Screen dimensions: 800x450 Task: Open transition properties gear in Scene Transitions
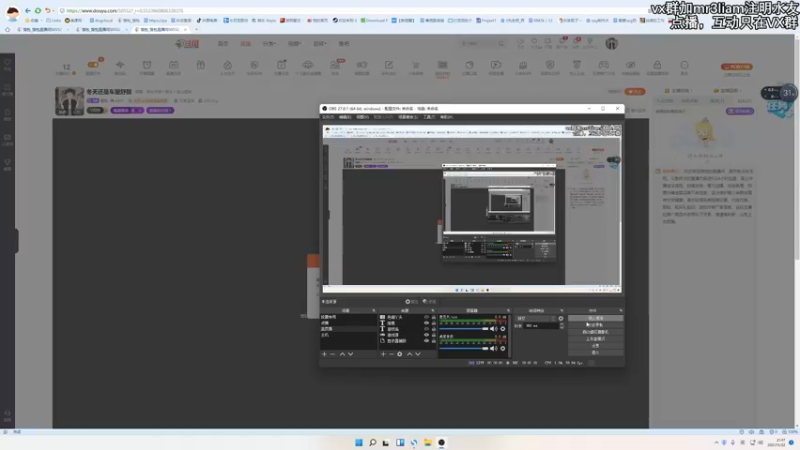click(x=561, y=318)
